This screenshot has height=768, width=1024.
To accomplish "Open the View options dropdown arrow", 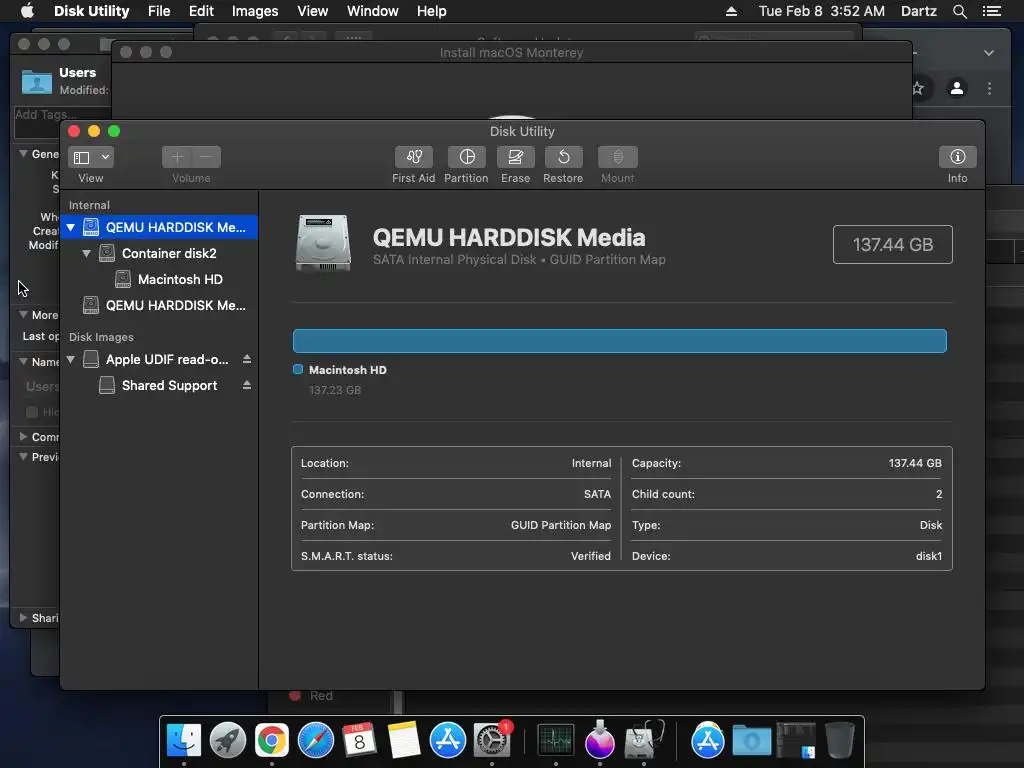I will 105,157.
